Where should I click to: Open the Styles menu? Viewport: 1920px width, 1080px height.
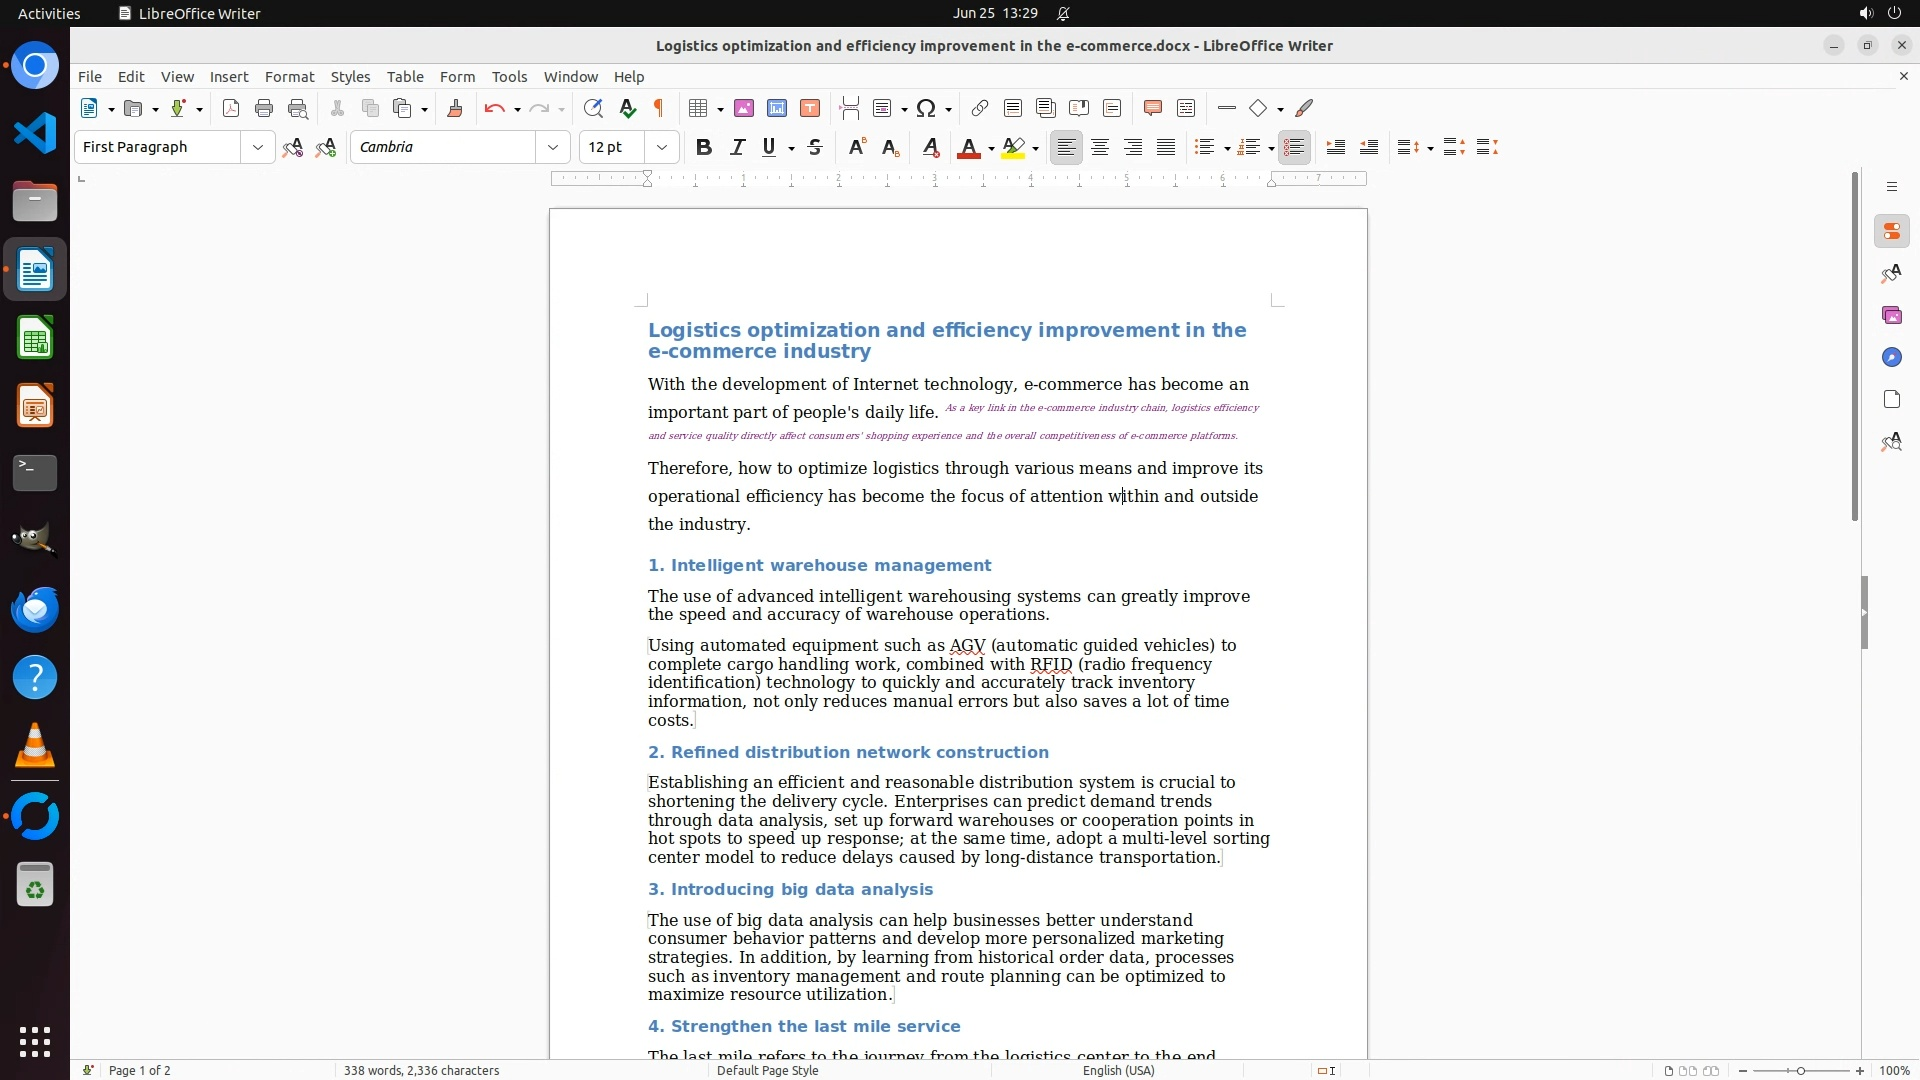tap(350, 77)
